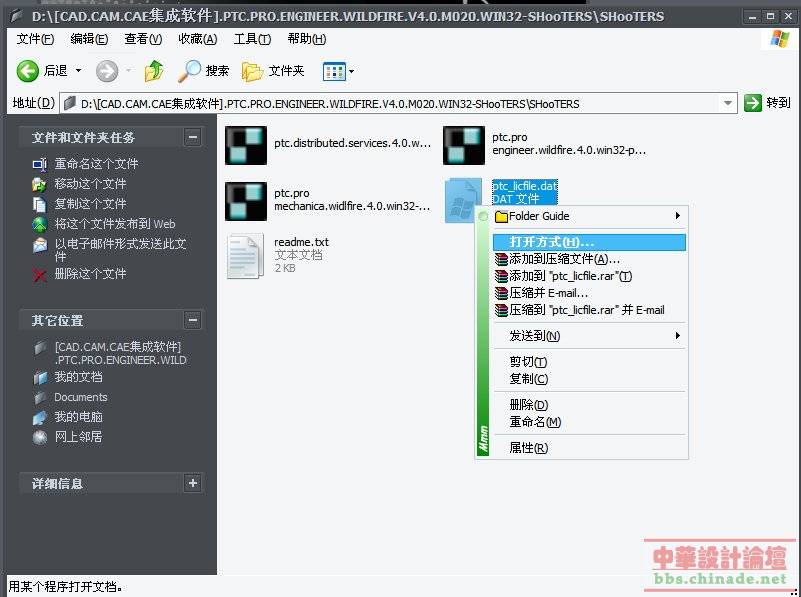Collapse the 其它位置 panel
Image resolution: width=801 pixels, height=597 pixels.
(193, 320)
